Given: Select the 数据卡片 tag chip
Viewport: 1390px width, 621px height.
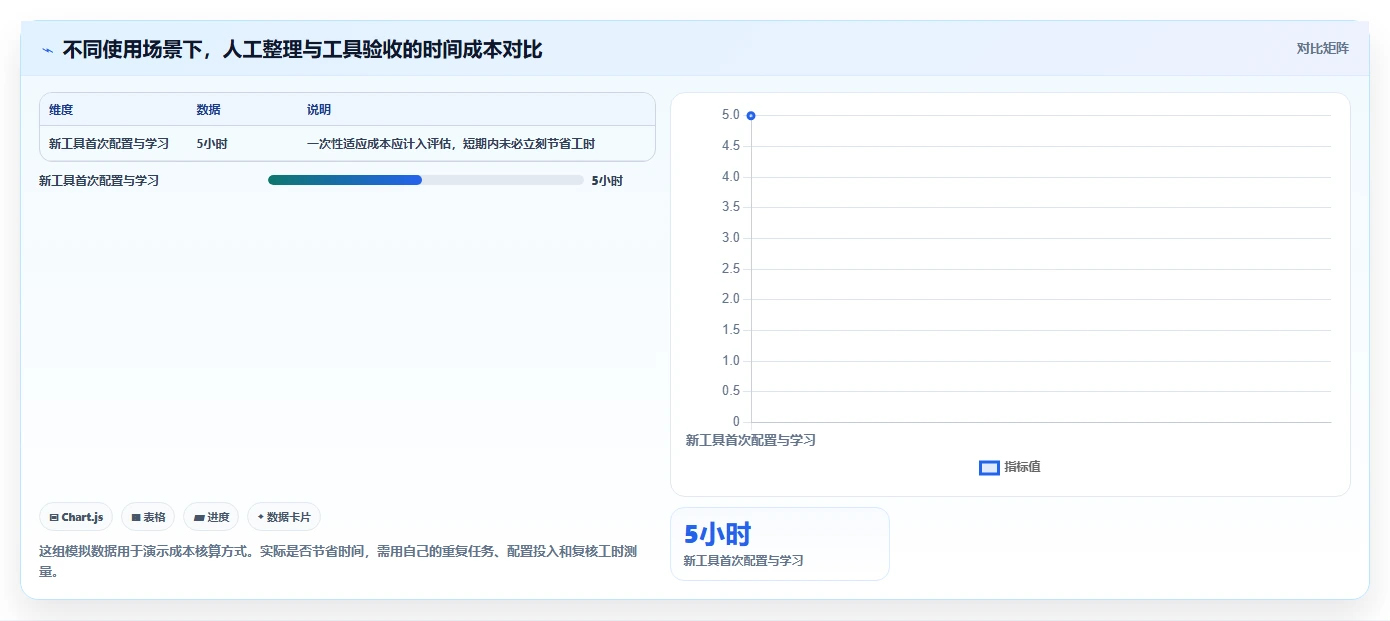Looking at the screenshot, I should coord(284,517).
